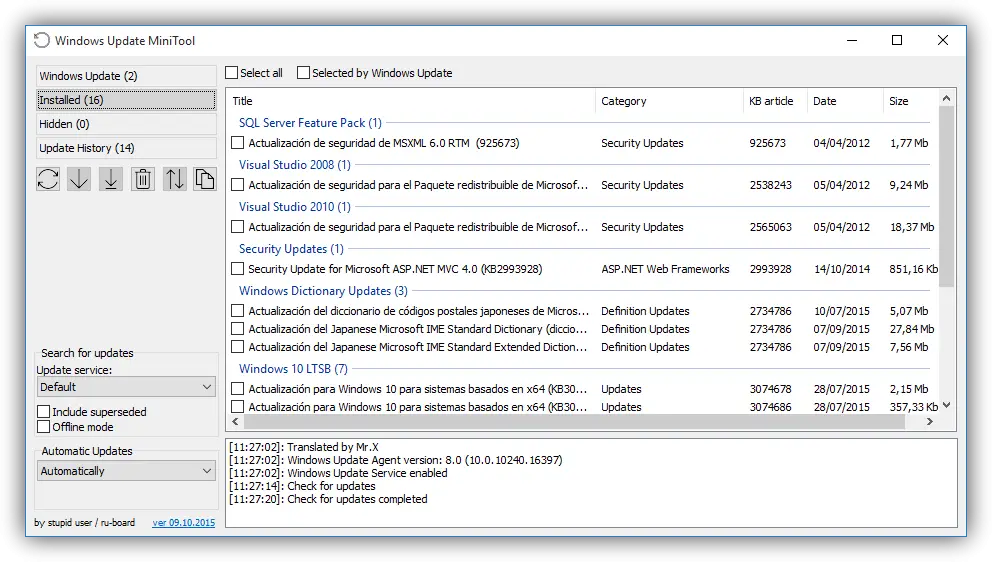Sort by the Date column header
The height and width of the screenshot is (562, 992).
pos(845,101)
